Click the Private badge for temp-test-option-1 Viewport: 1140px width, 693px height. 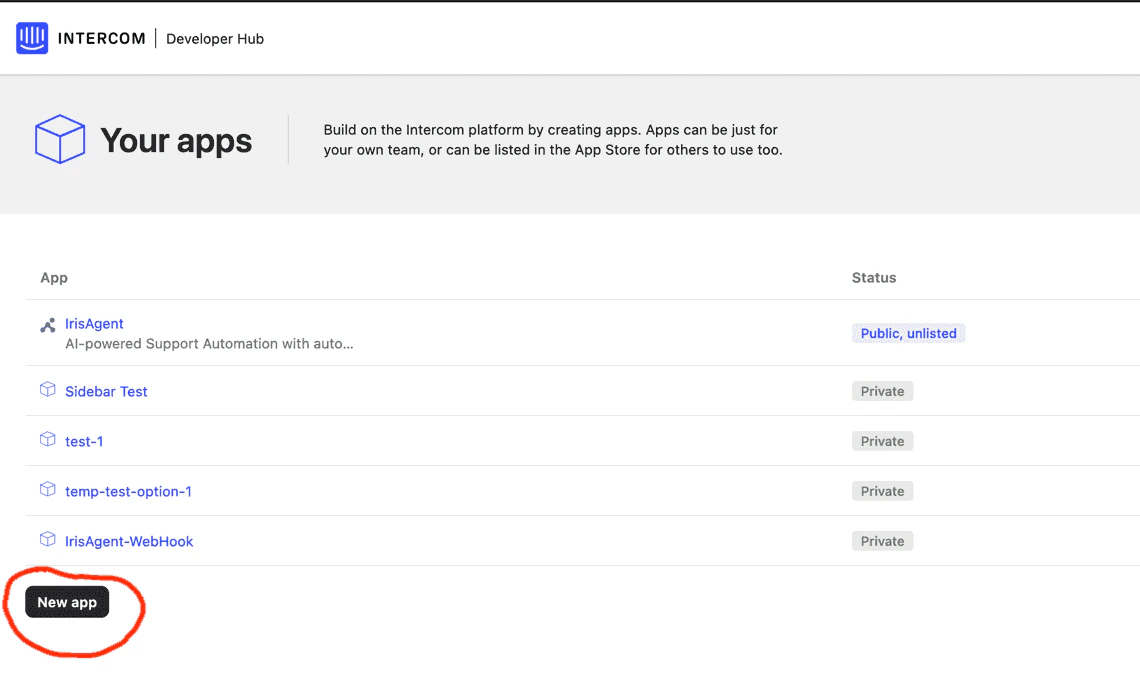883,492
